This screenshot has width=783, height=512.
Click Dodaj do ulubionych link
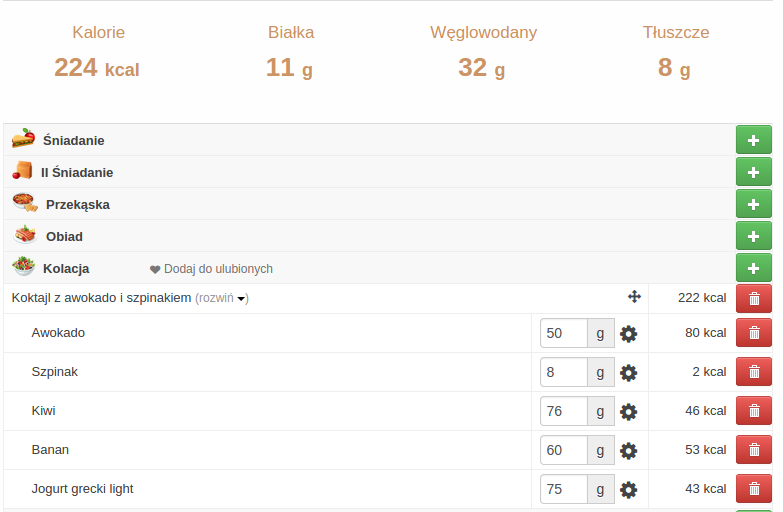tap(211, 269)
